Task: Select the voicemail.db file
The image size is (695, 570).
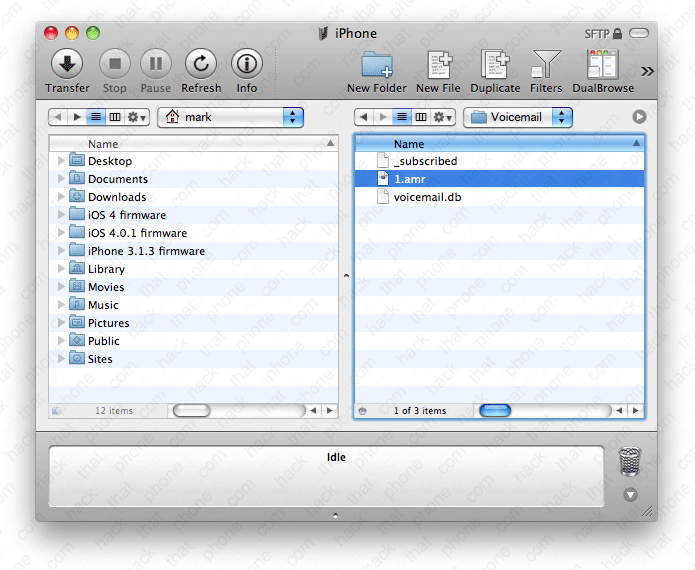Action: (x=426, y=197)
